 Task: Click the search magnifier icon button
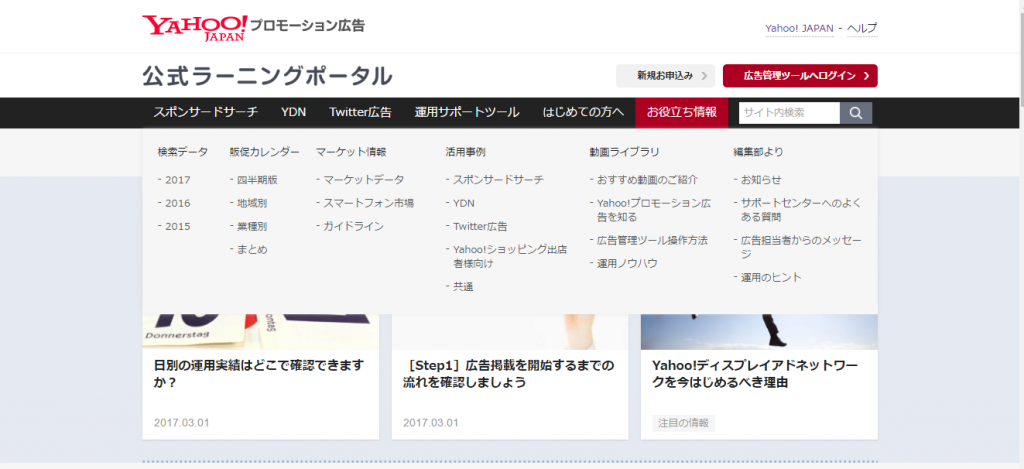[x=856, y=112]
